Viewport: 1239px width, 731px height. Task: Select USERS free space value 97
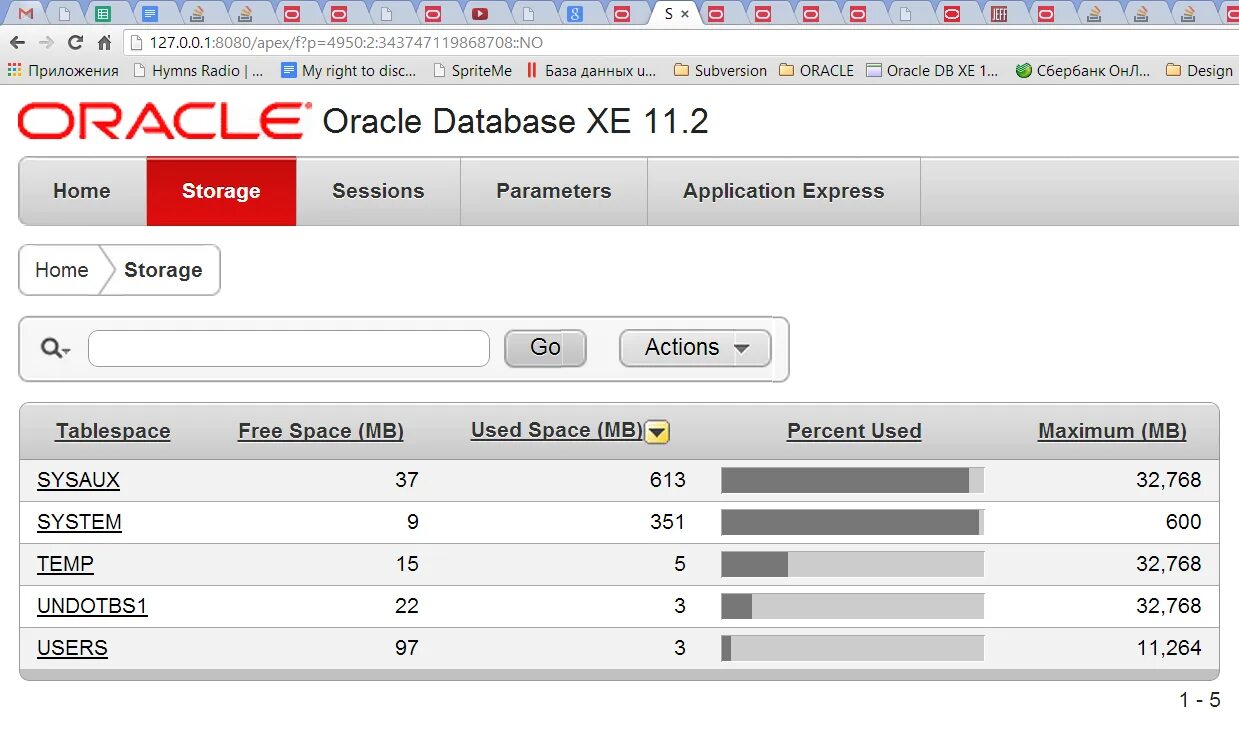click(406, 648)
